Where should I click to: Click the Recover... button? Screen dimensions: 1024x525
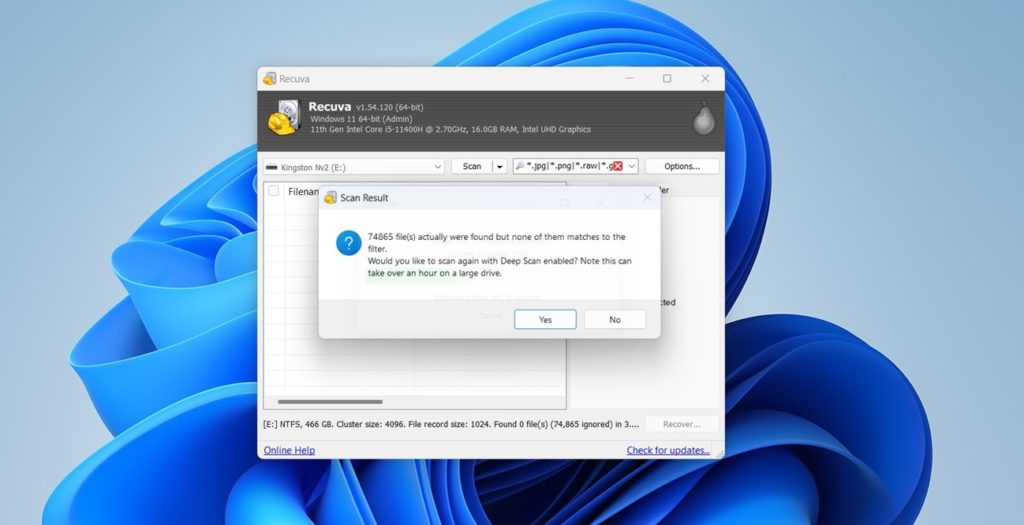(681, 424)
